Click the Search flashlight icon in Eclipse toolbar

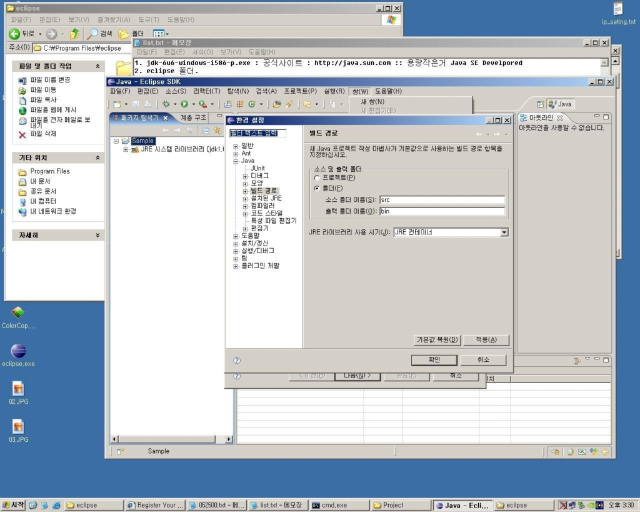[x=289, y=105]
